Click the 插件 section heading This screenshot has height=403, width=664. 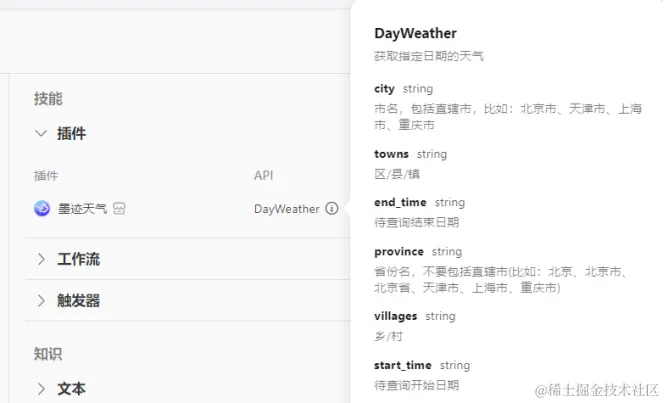coord(72,133)
